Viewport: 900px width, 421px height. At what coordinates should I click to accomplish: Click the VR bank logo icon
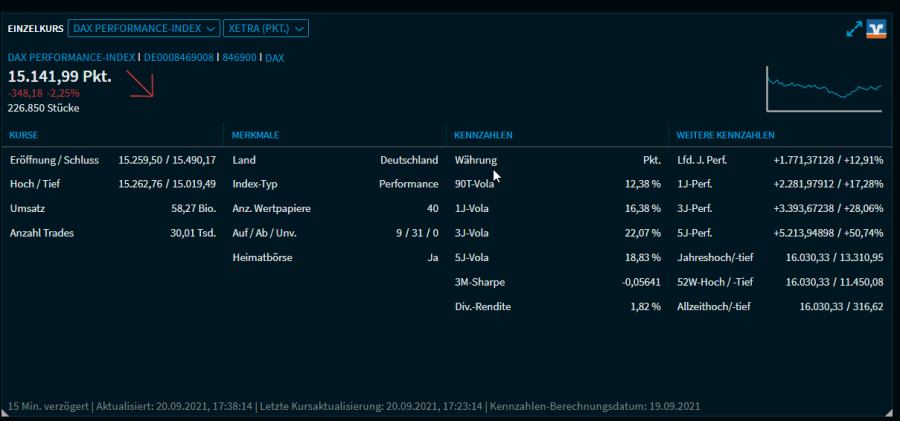coord(877,29)
